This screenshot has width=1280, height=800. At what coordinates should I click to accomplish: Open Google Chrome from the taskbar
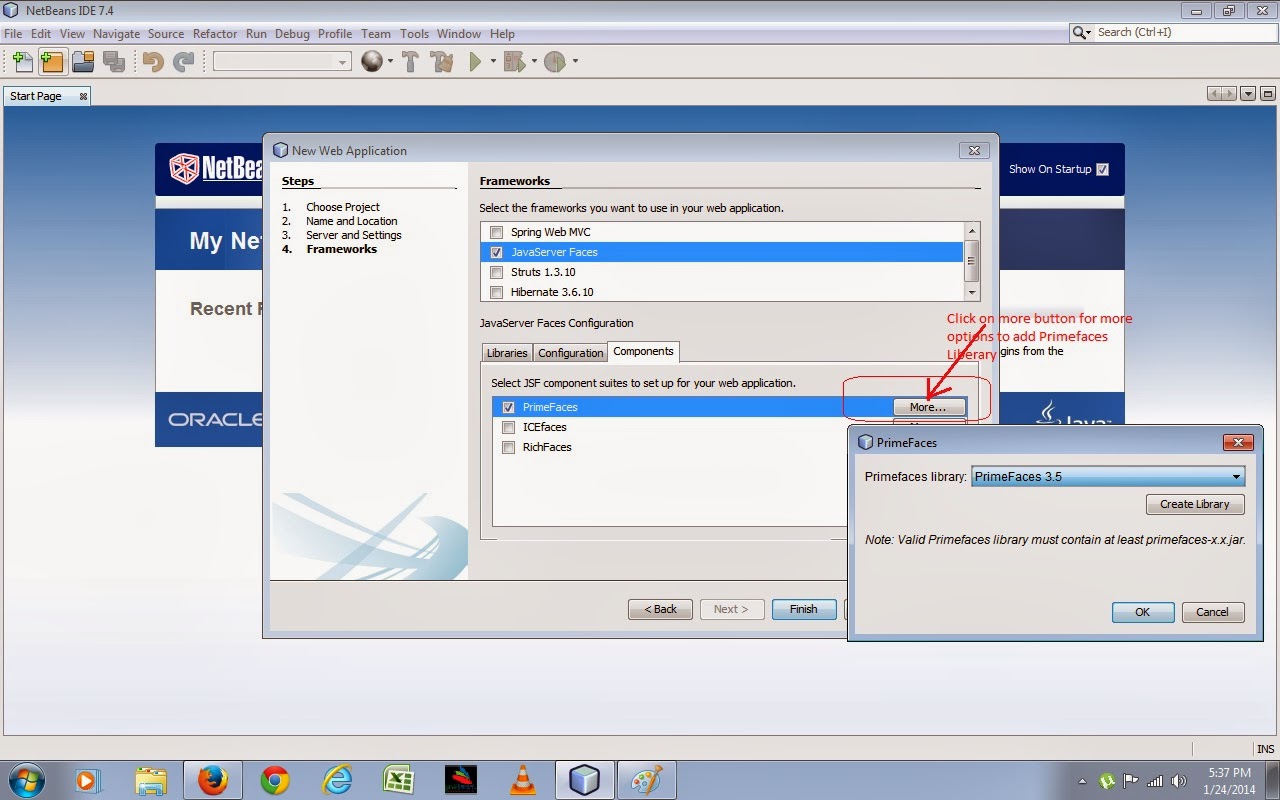click(x=275, y=780)
